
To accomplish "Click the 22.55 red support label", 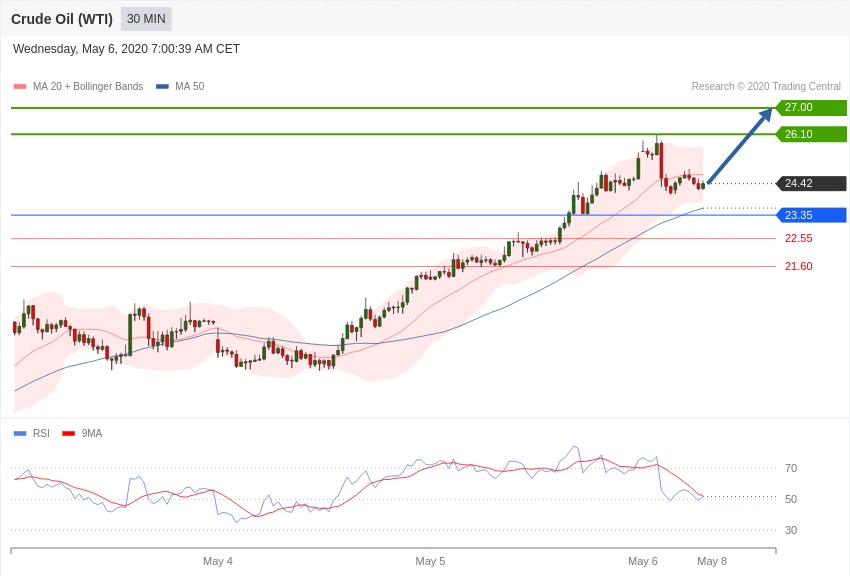I will tap(798, 239).
